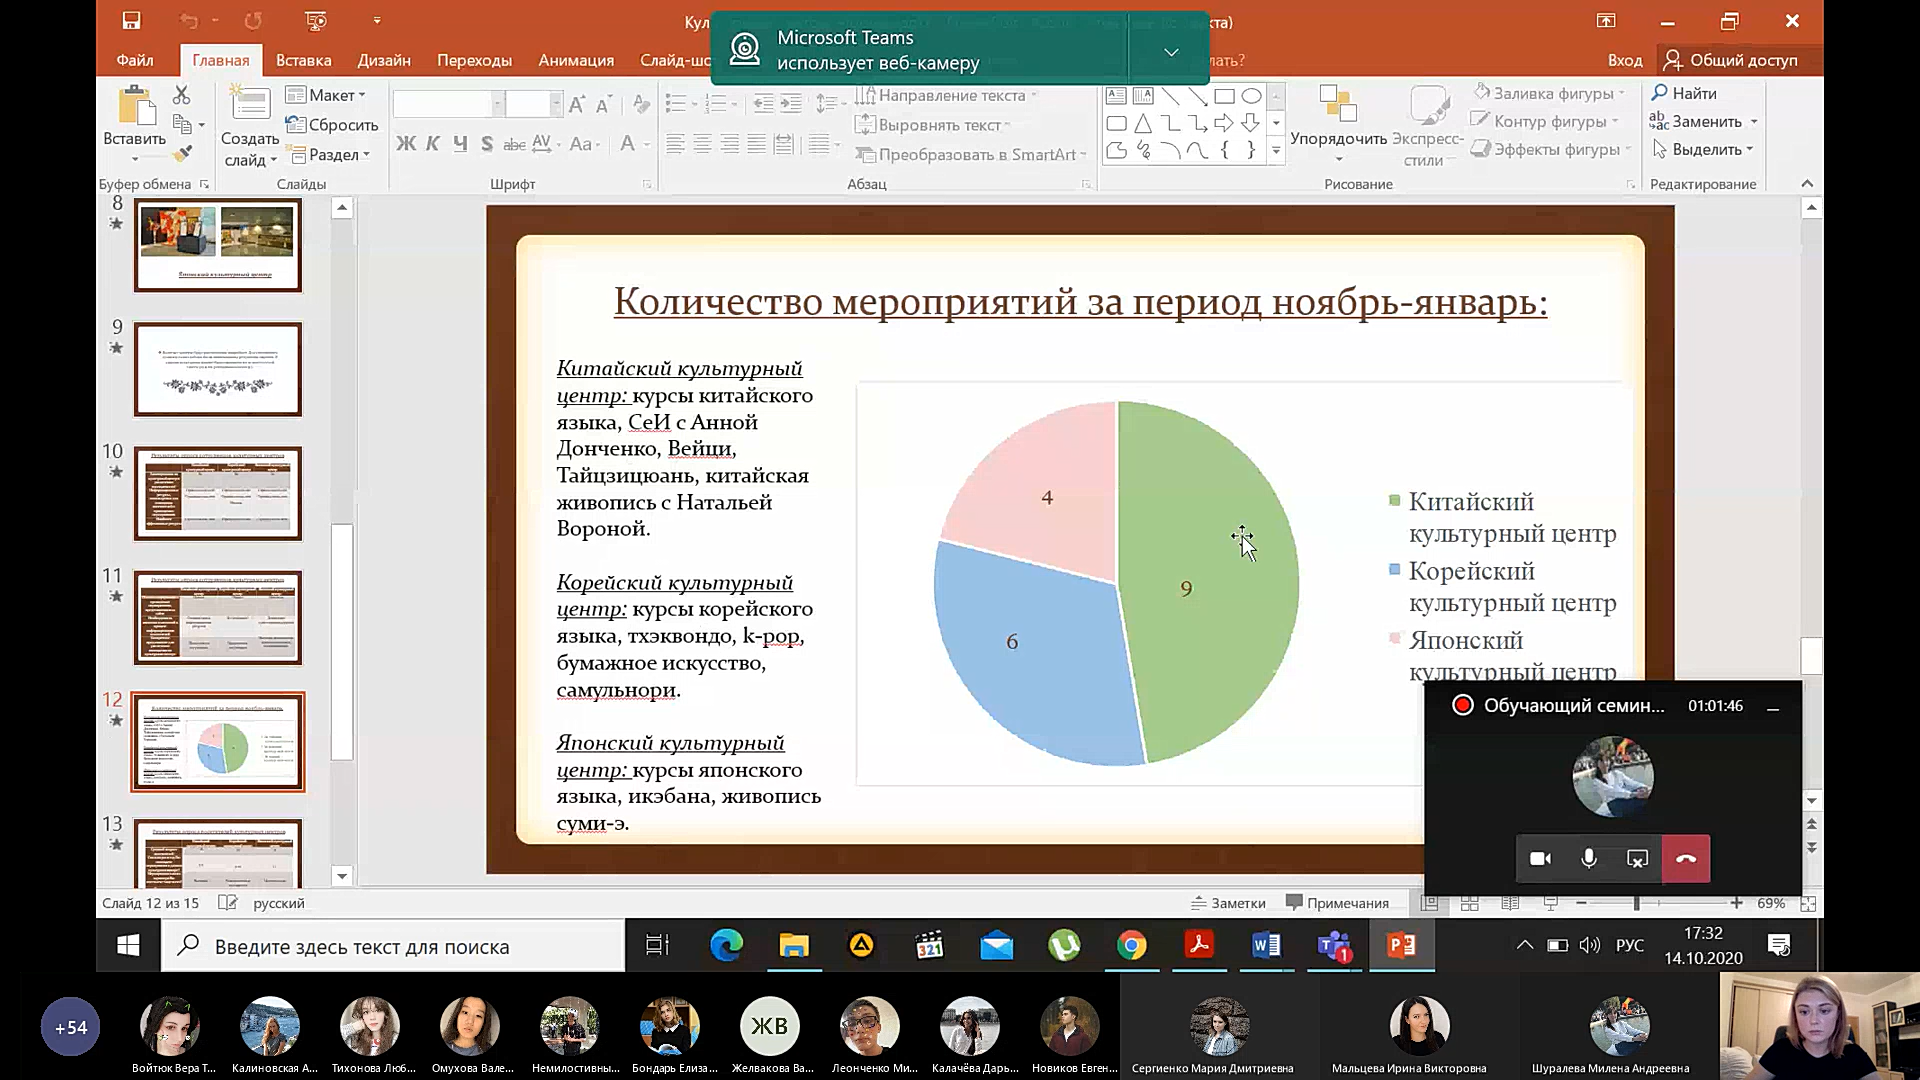Open the Макет (Layout) dropdown

coord(326,94)
